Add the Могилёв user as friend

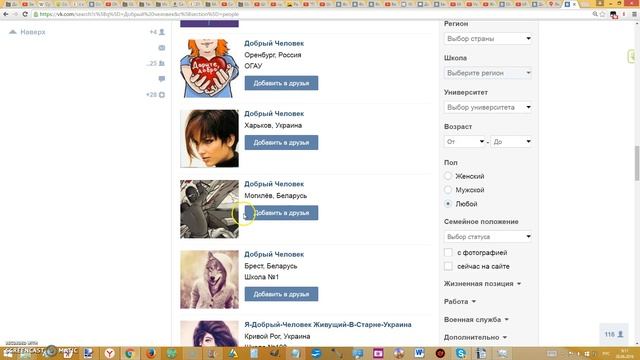[281, 213]
